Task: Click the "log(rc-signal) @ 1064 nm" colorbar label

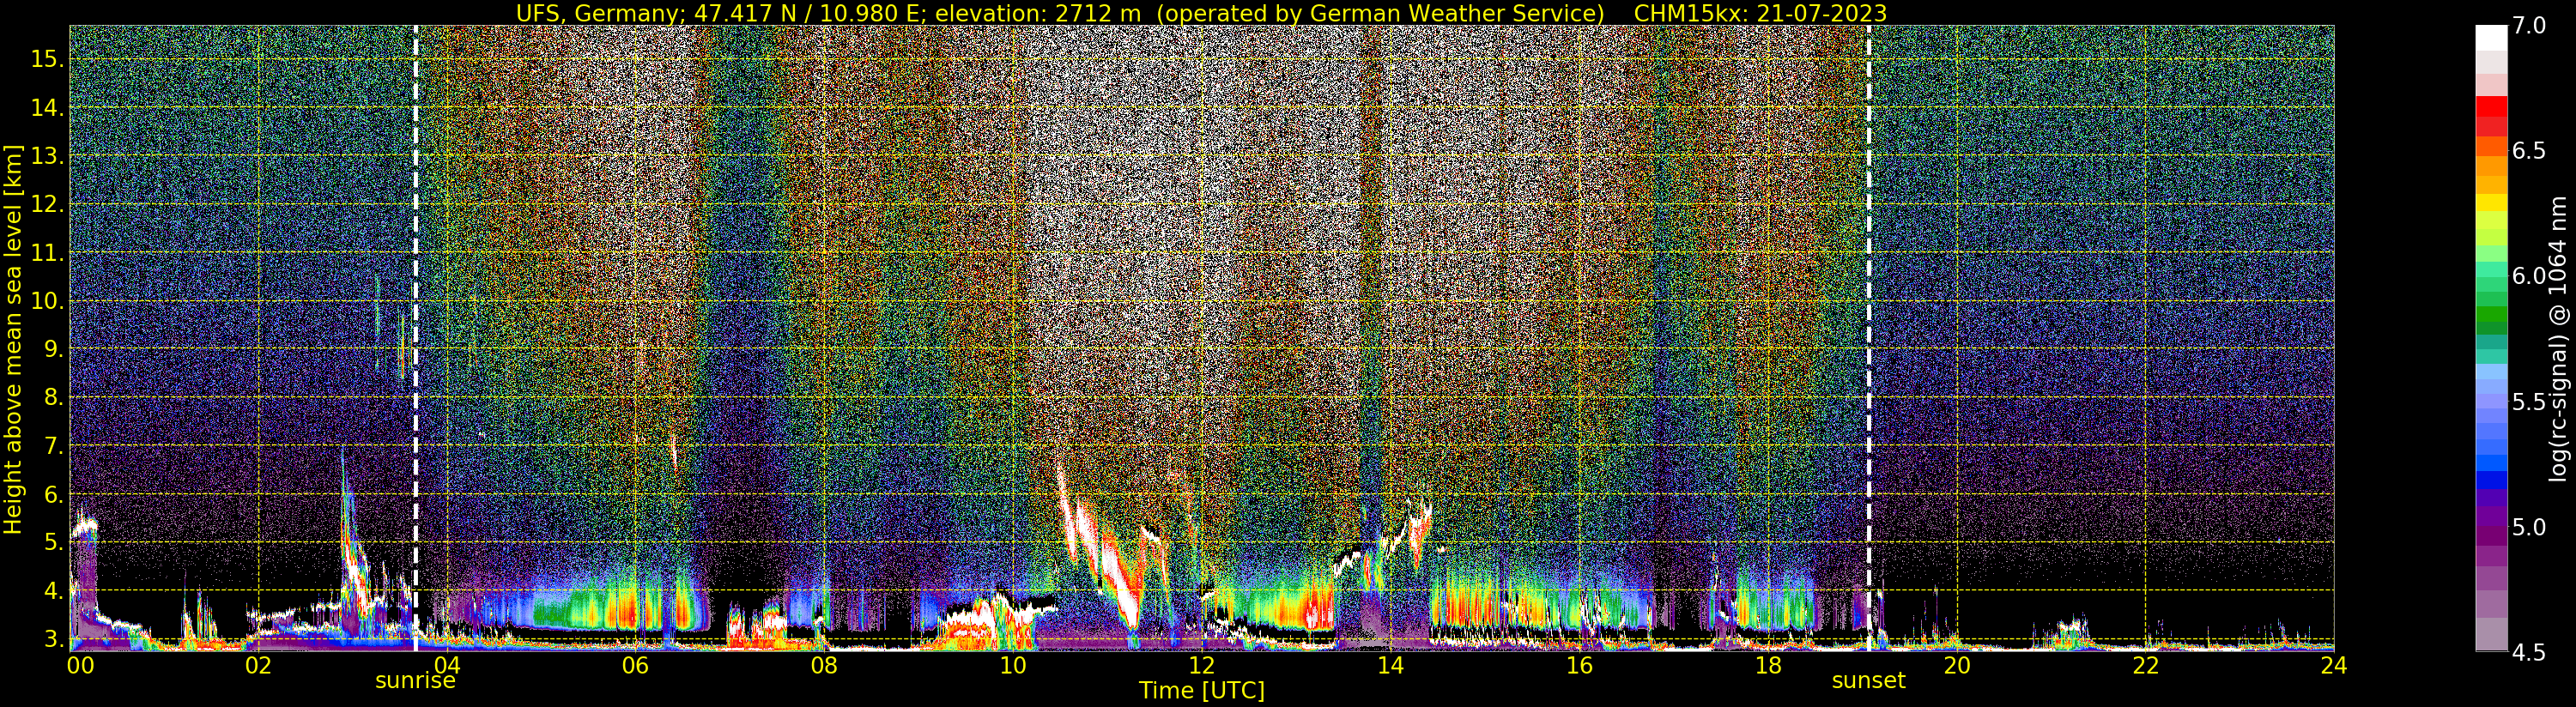Action: point(2559,338)
